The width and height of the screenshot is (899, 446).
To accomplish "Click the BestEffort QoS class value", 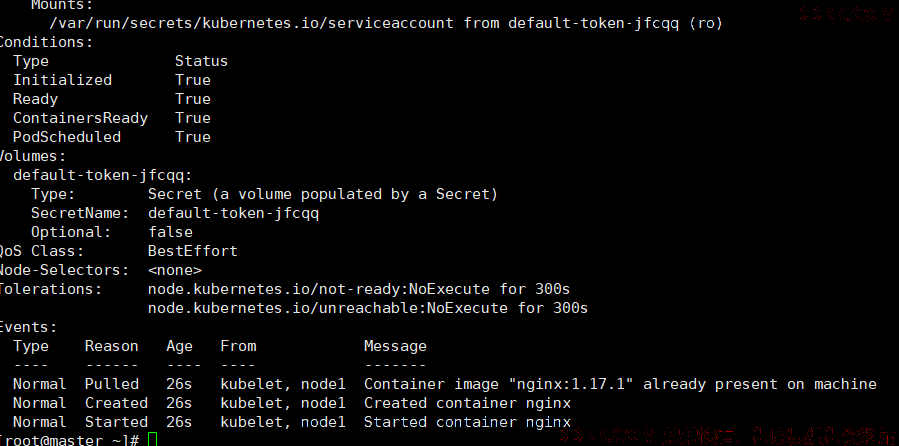I will click(x=193, y=251).
